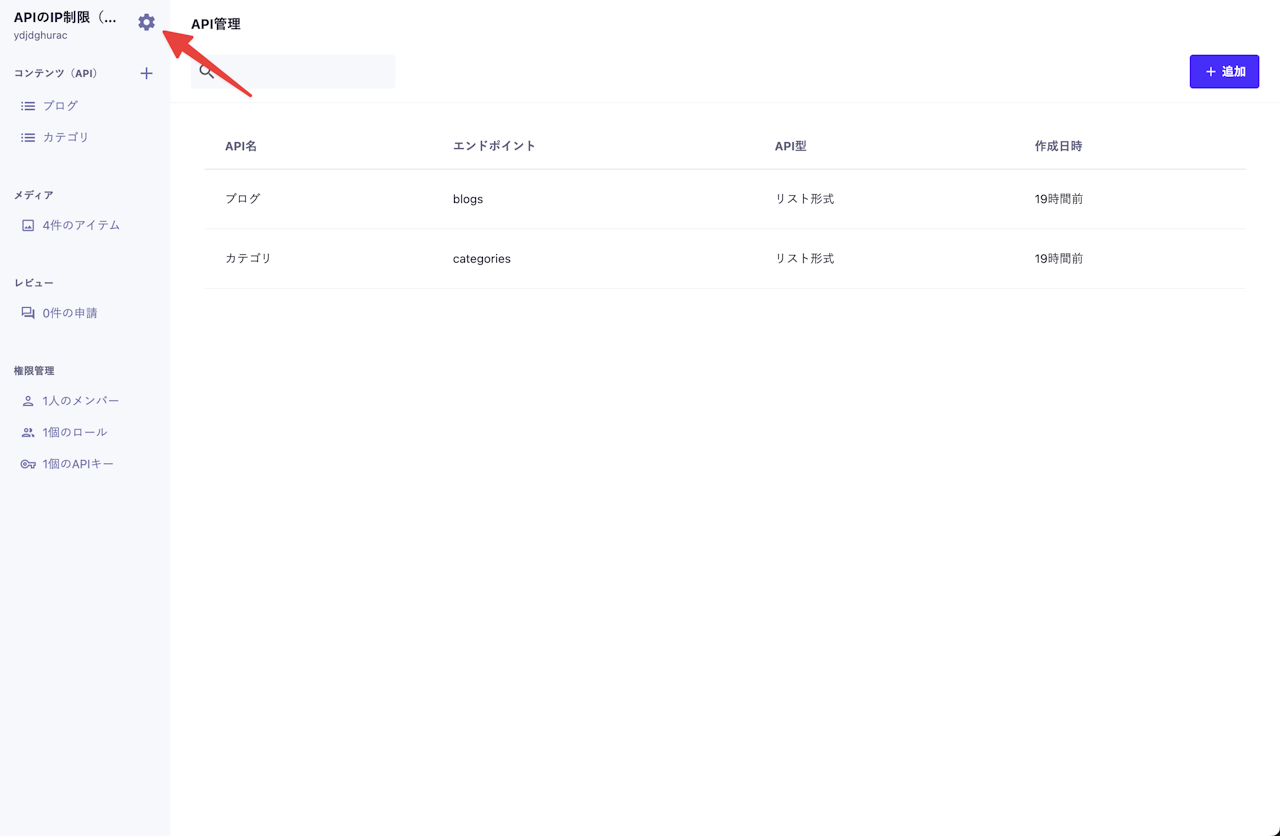Open ブログ in the sidebar
Image resolution: width=1280 pixels, height=836 pixels.
60,106
